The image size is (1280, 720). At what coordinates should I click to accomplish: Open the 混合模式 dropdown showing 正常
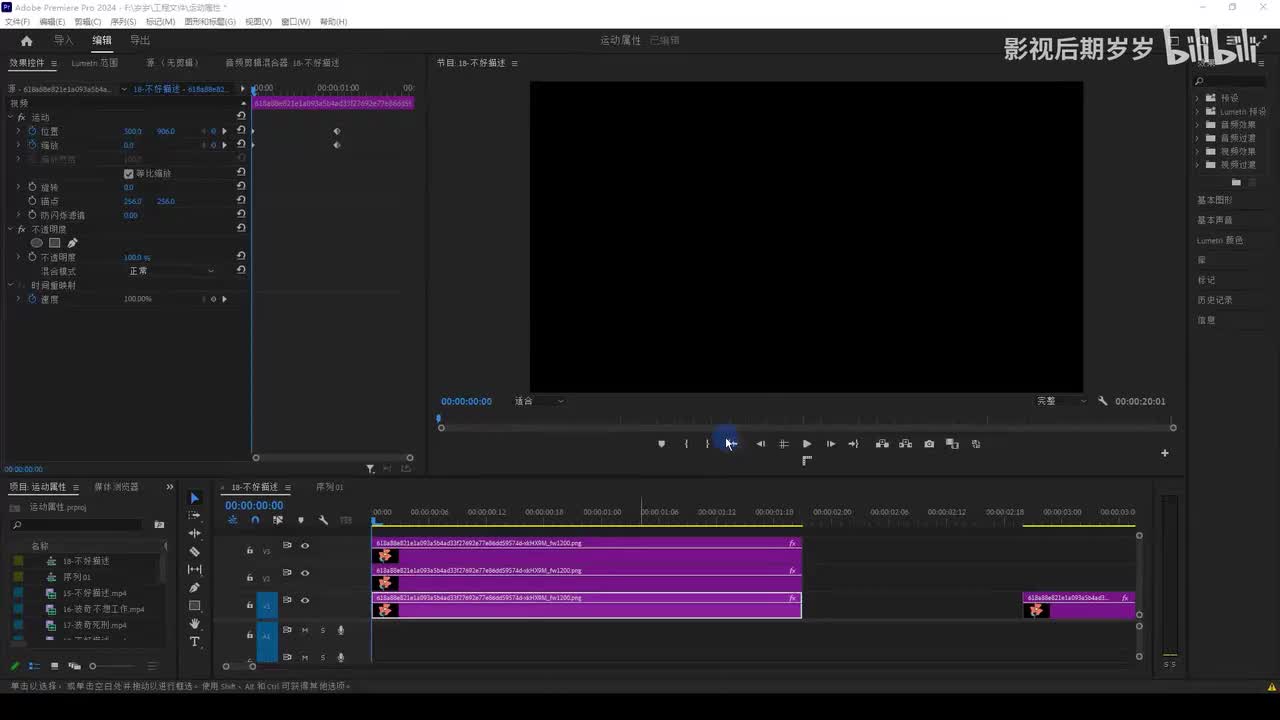pos(170,271)
